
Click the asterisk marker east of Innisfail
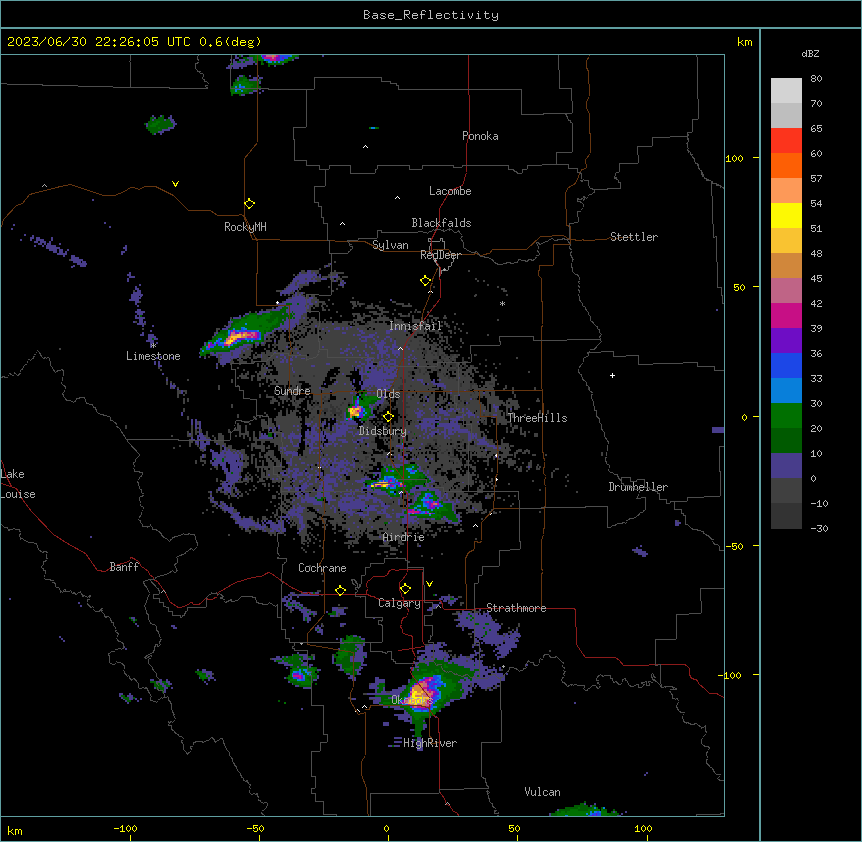(x=502, y=303)
